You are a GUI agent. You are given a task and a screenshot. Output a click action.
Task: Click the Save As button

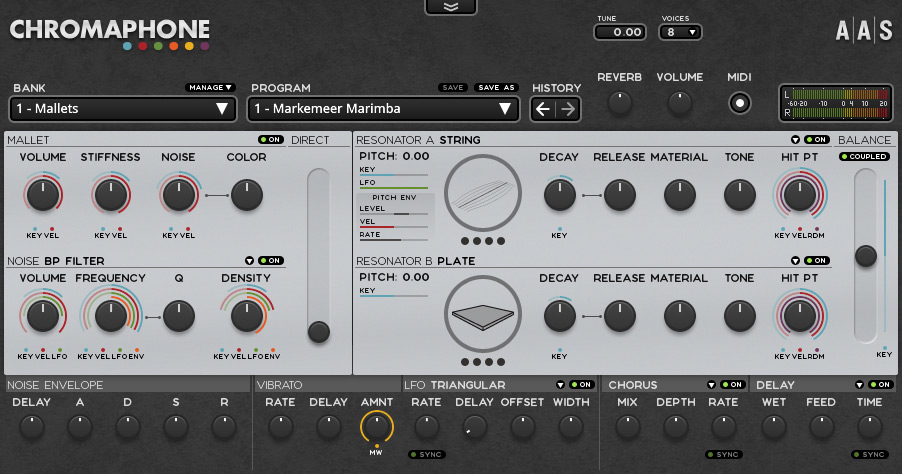496,88
